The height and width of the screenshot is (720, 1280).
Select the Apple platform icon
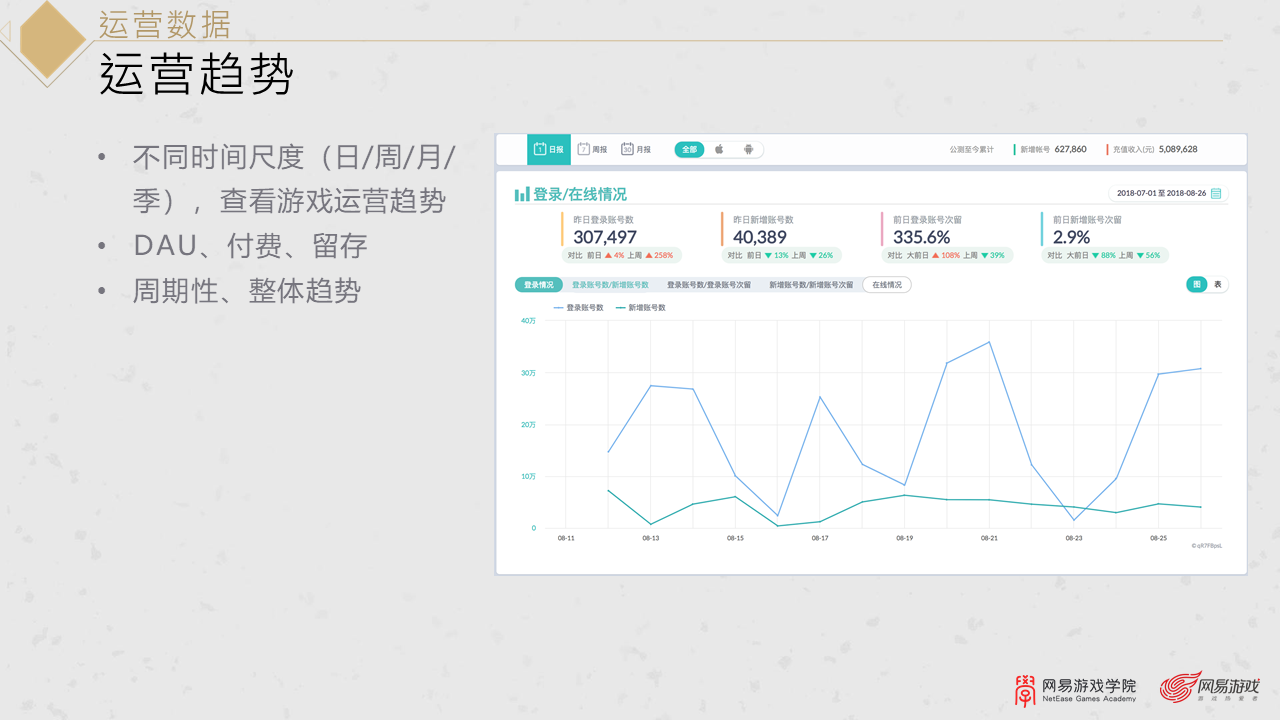coord(719,148)
